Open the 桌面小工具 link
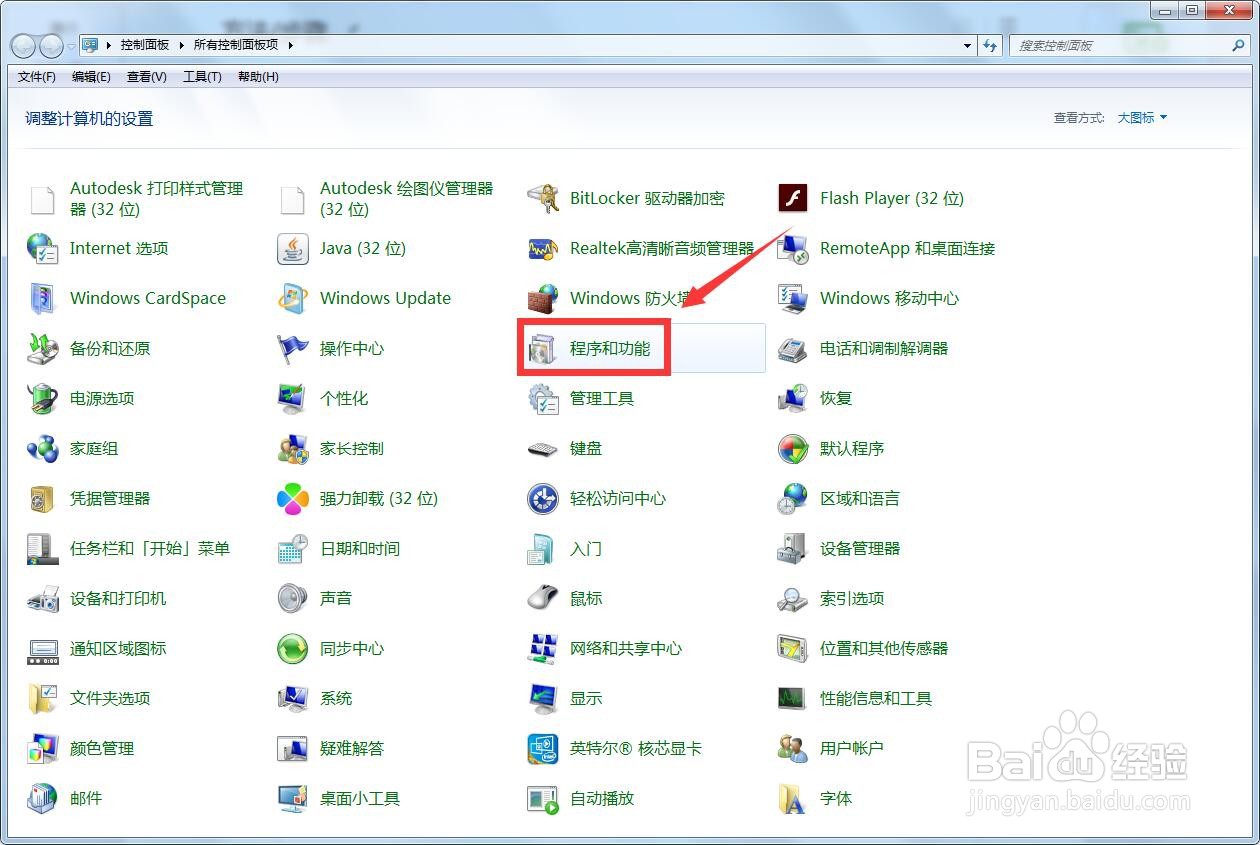Image resolution: width=1260 pixels, height=845 pixels. coord(360,798)
